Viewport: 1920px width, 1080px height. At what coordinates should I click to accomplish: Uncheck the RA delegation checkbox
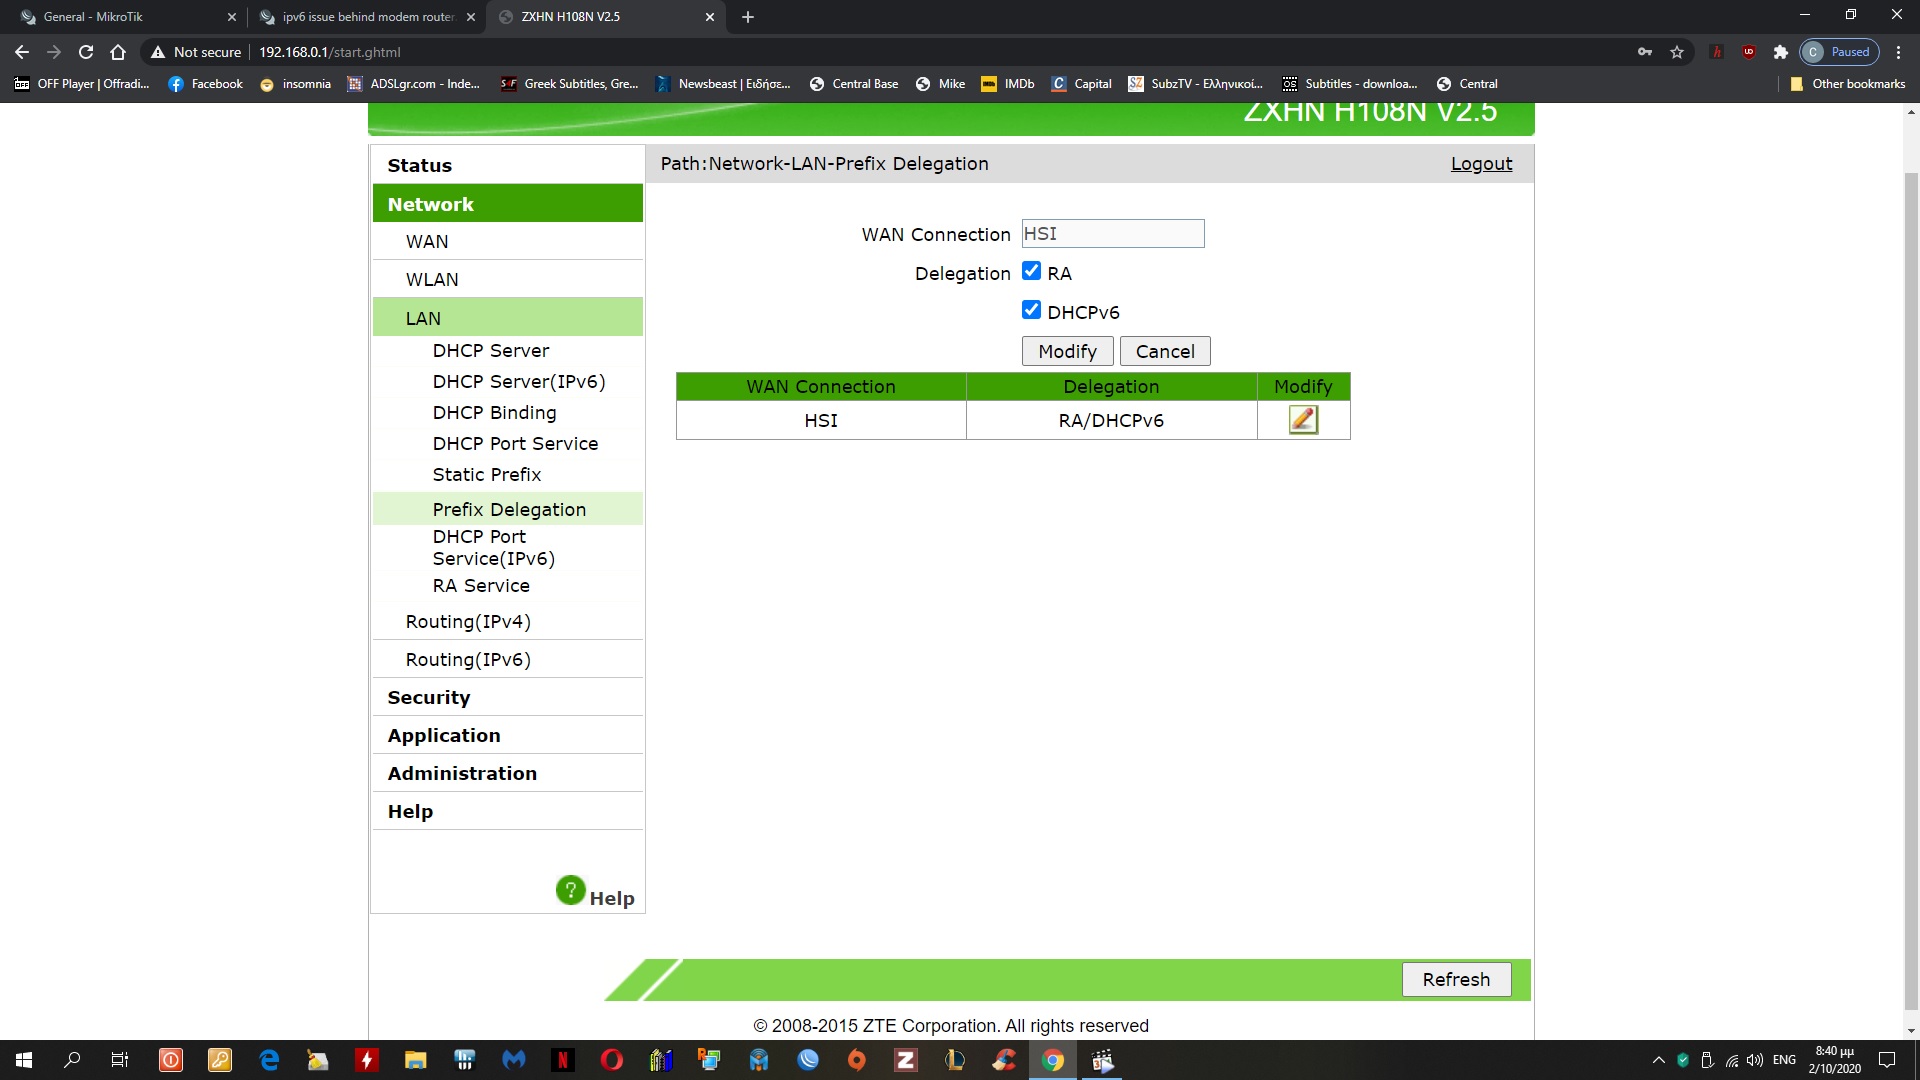pyautogui.click(x=1031, y=272)
